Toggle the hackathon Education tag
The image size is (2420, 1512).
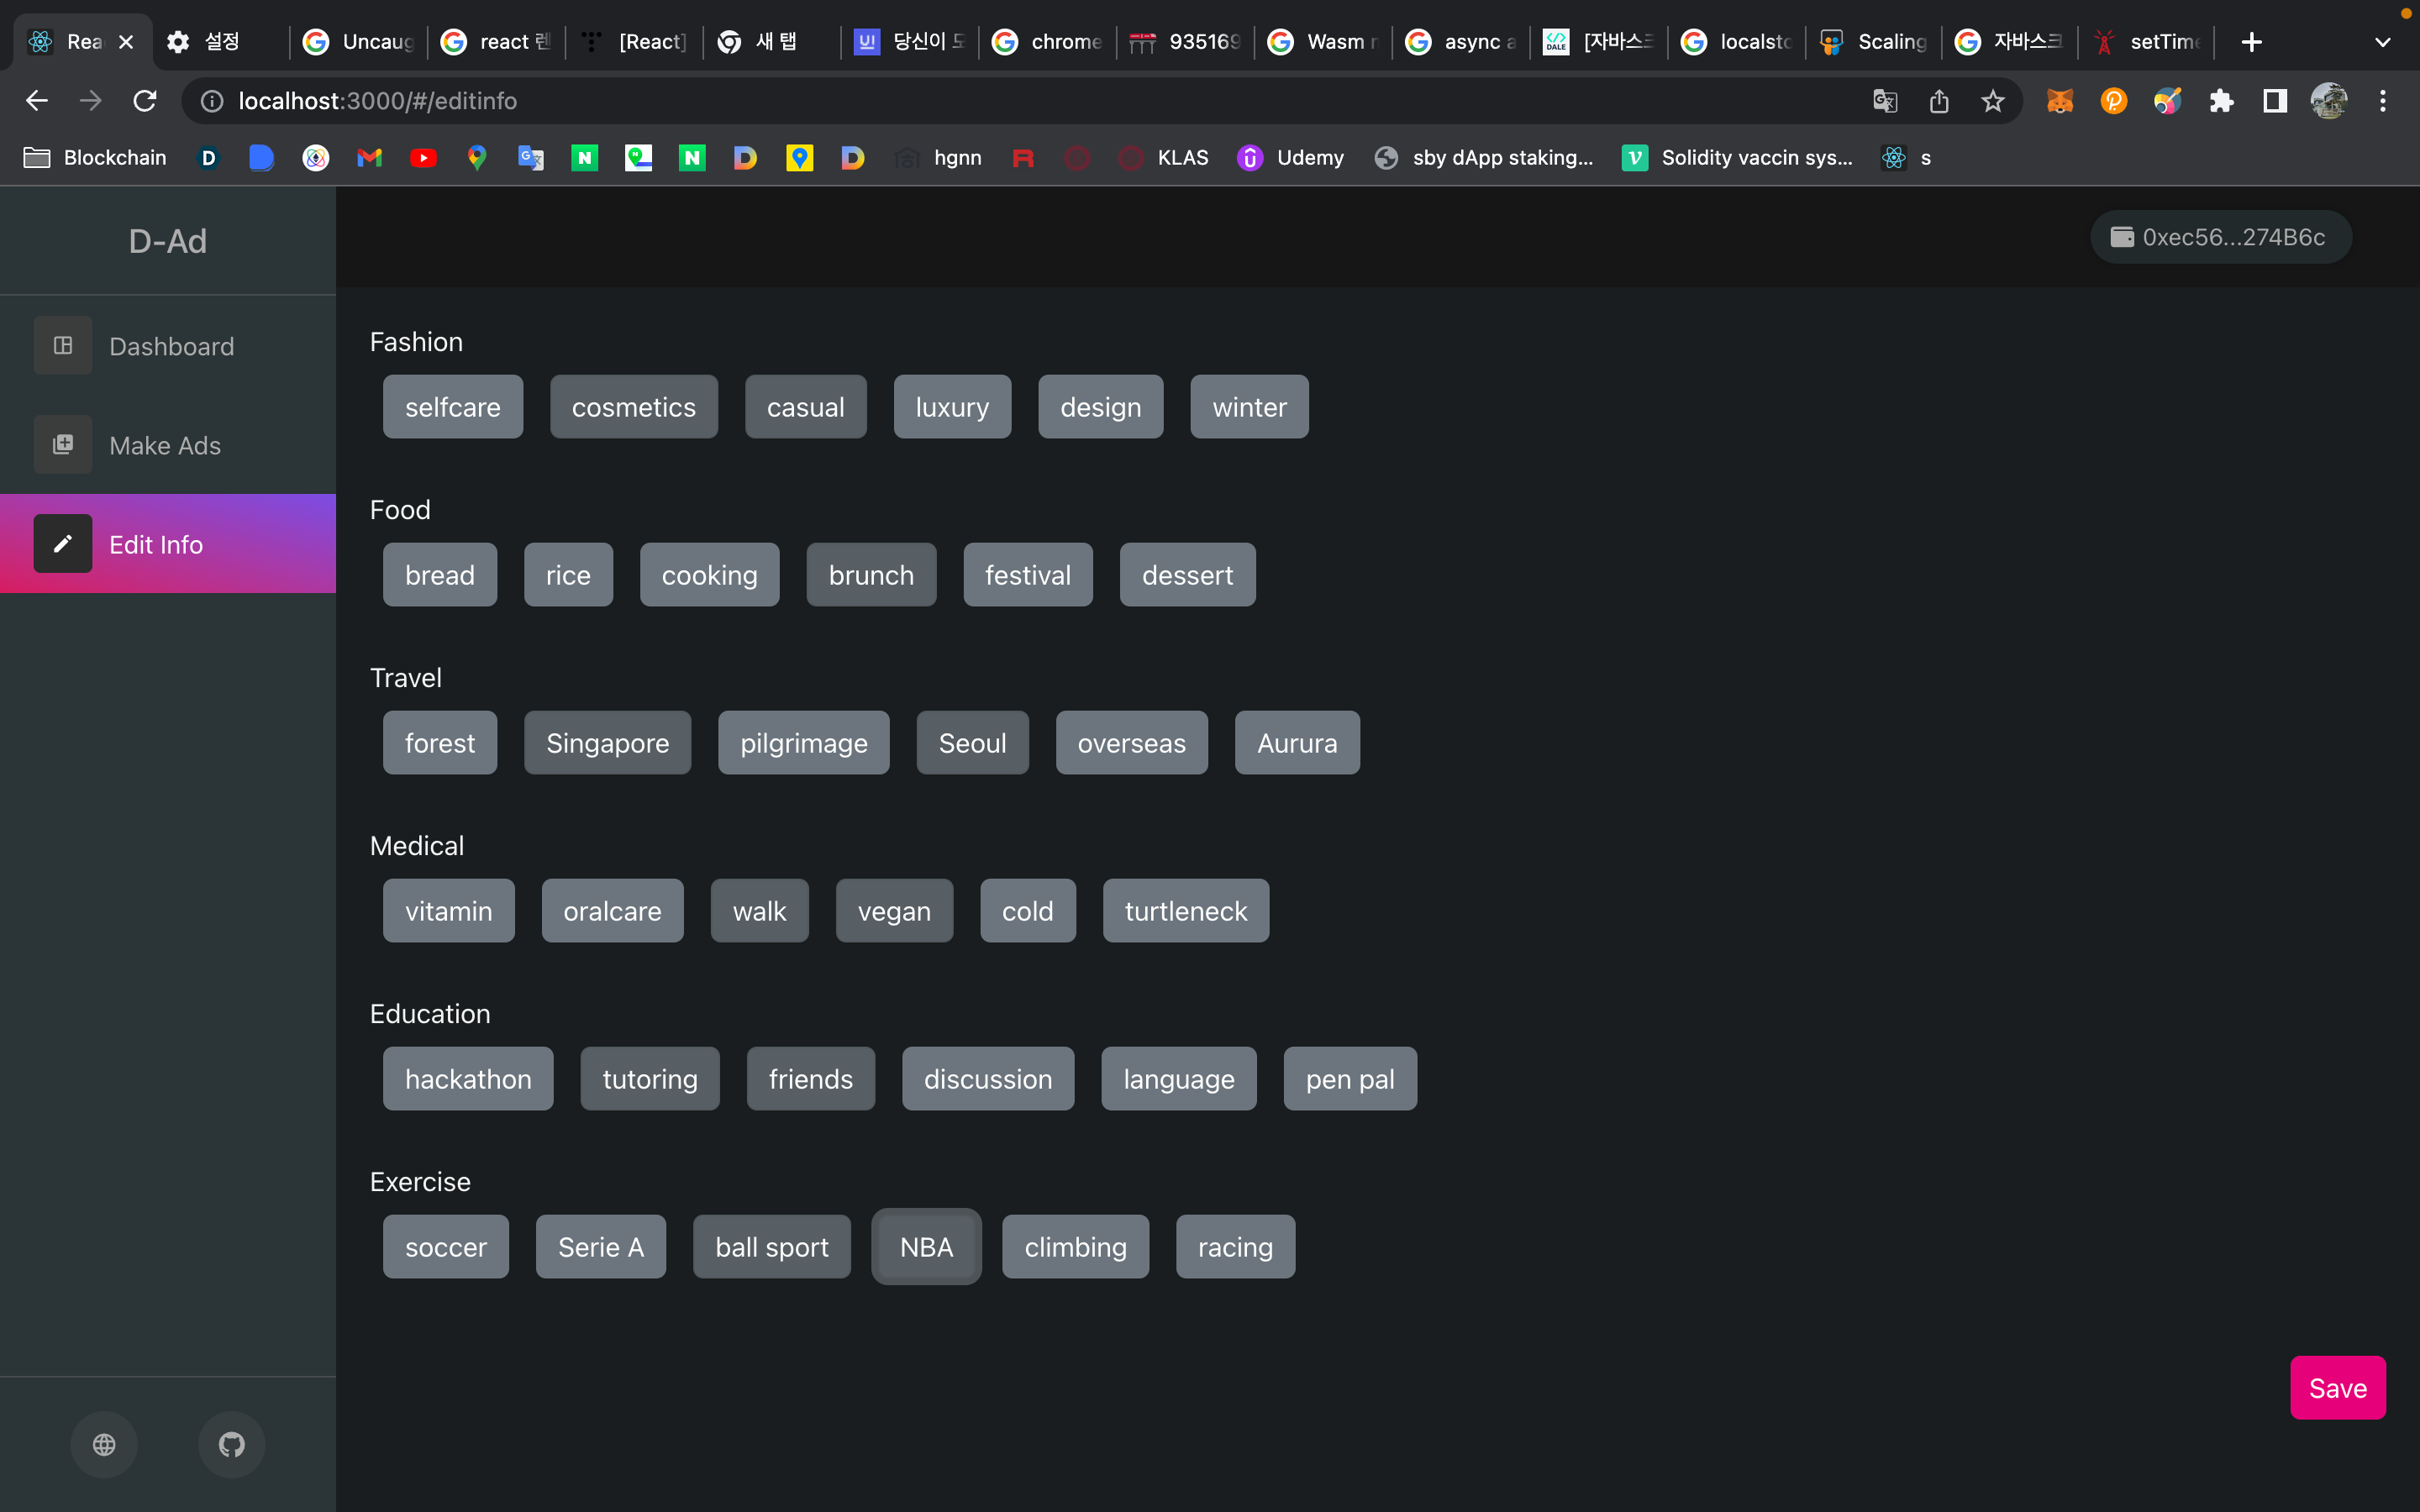pyautogui.click(x=467, y=1079)
